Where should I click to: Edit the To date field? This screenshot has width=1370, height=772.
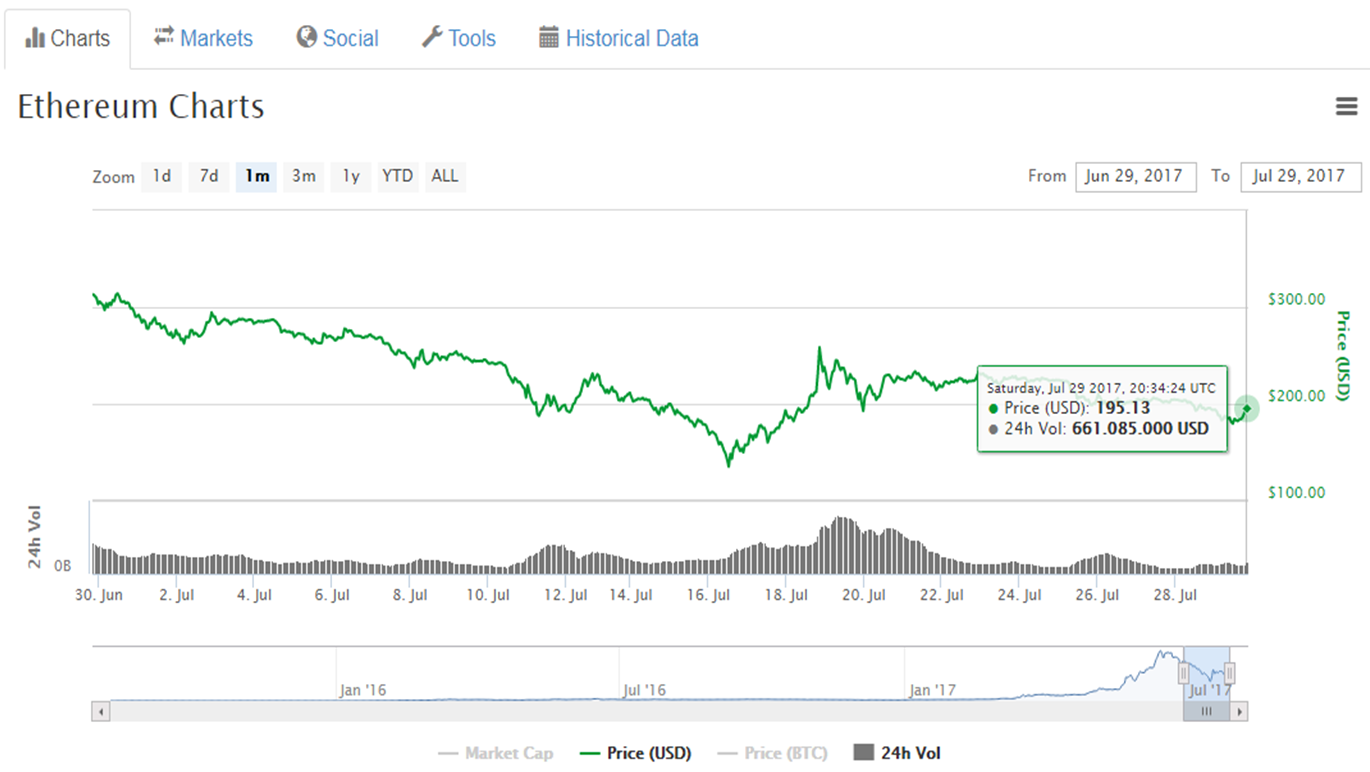tap(1300, 176)
